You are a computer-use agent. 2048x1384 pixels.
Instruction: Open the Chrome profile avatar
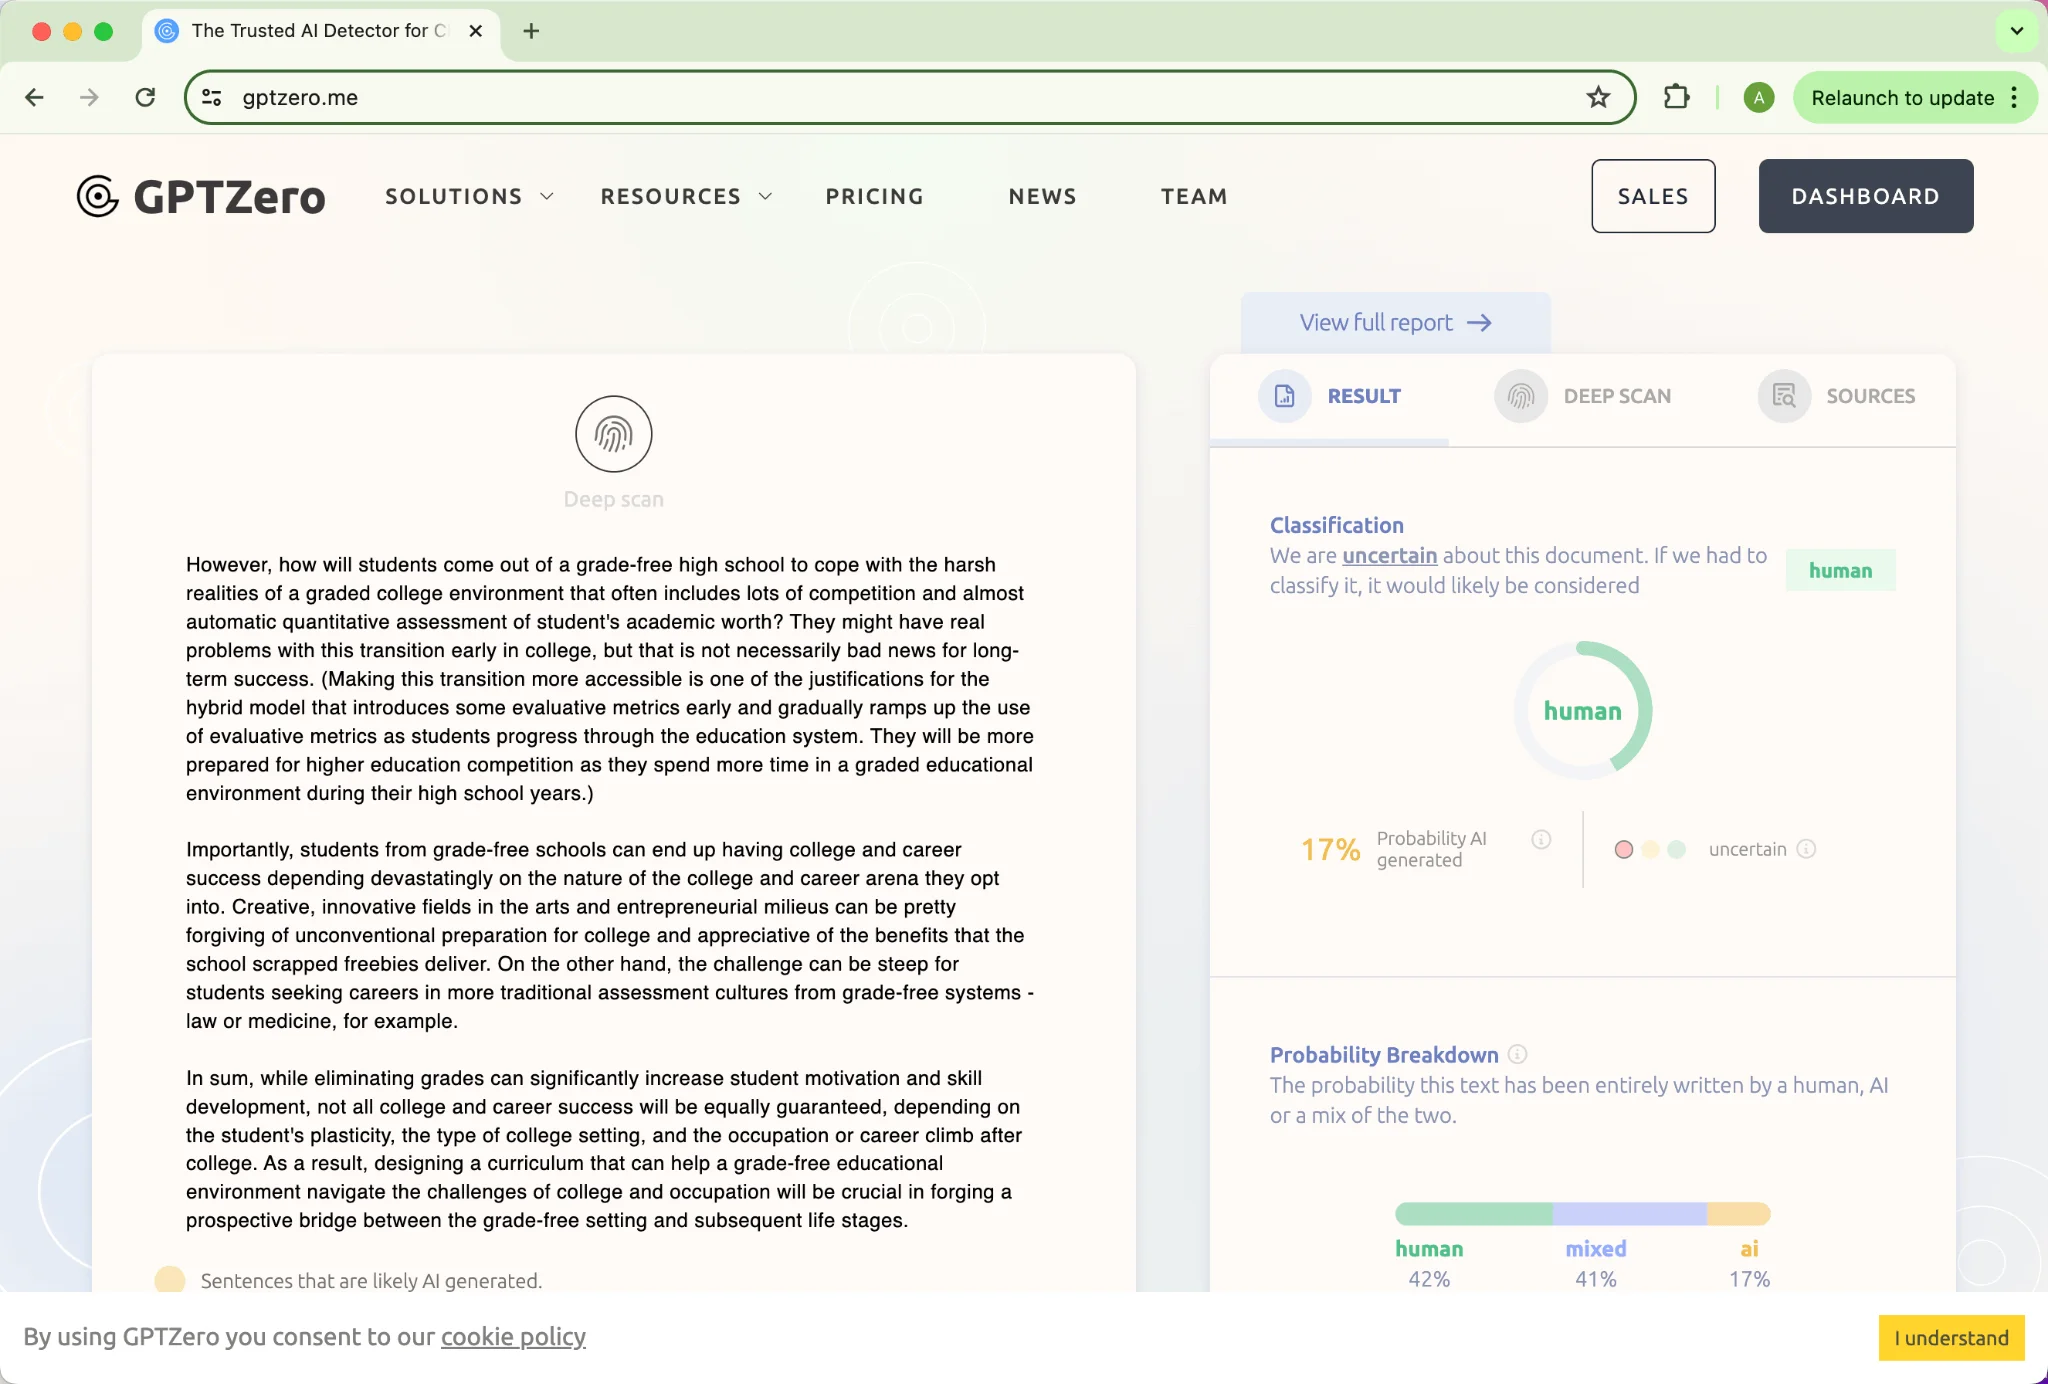[1759, 97]
